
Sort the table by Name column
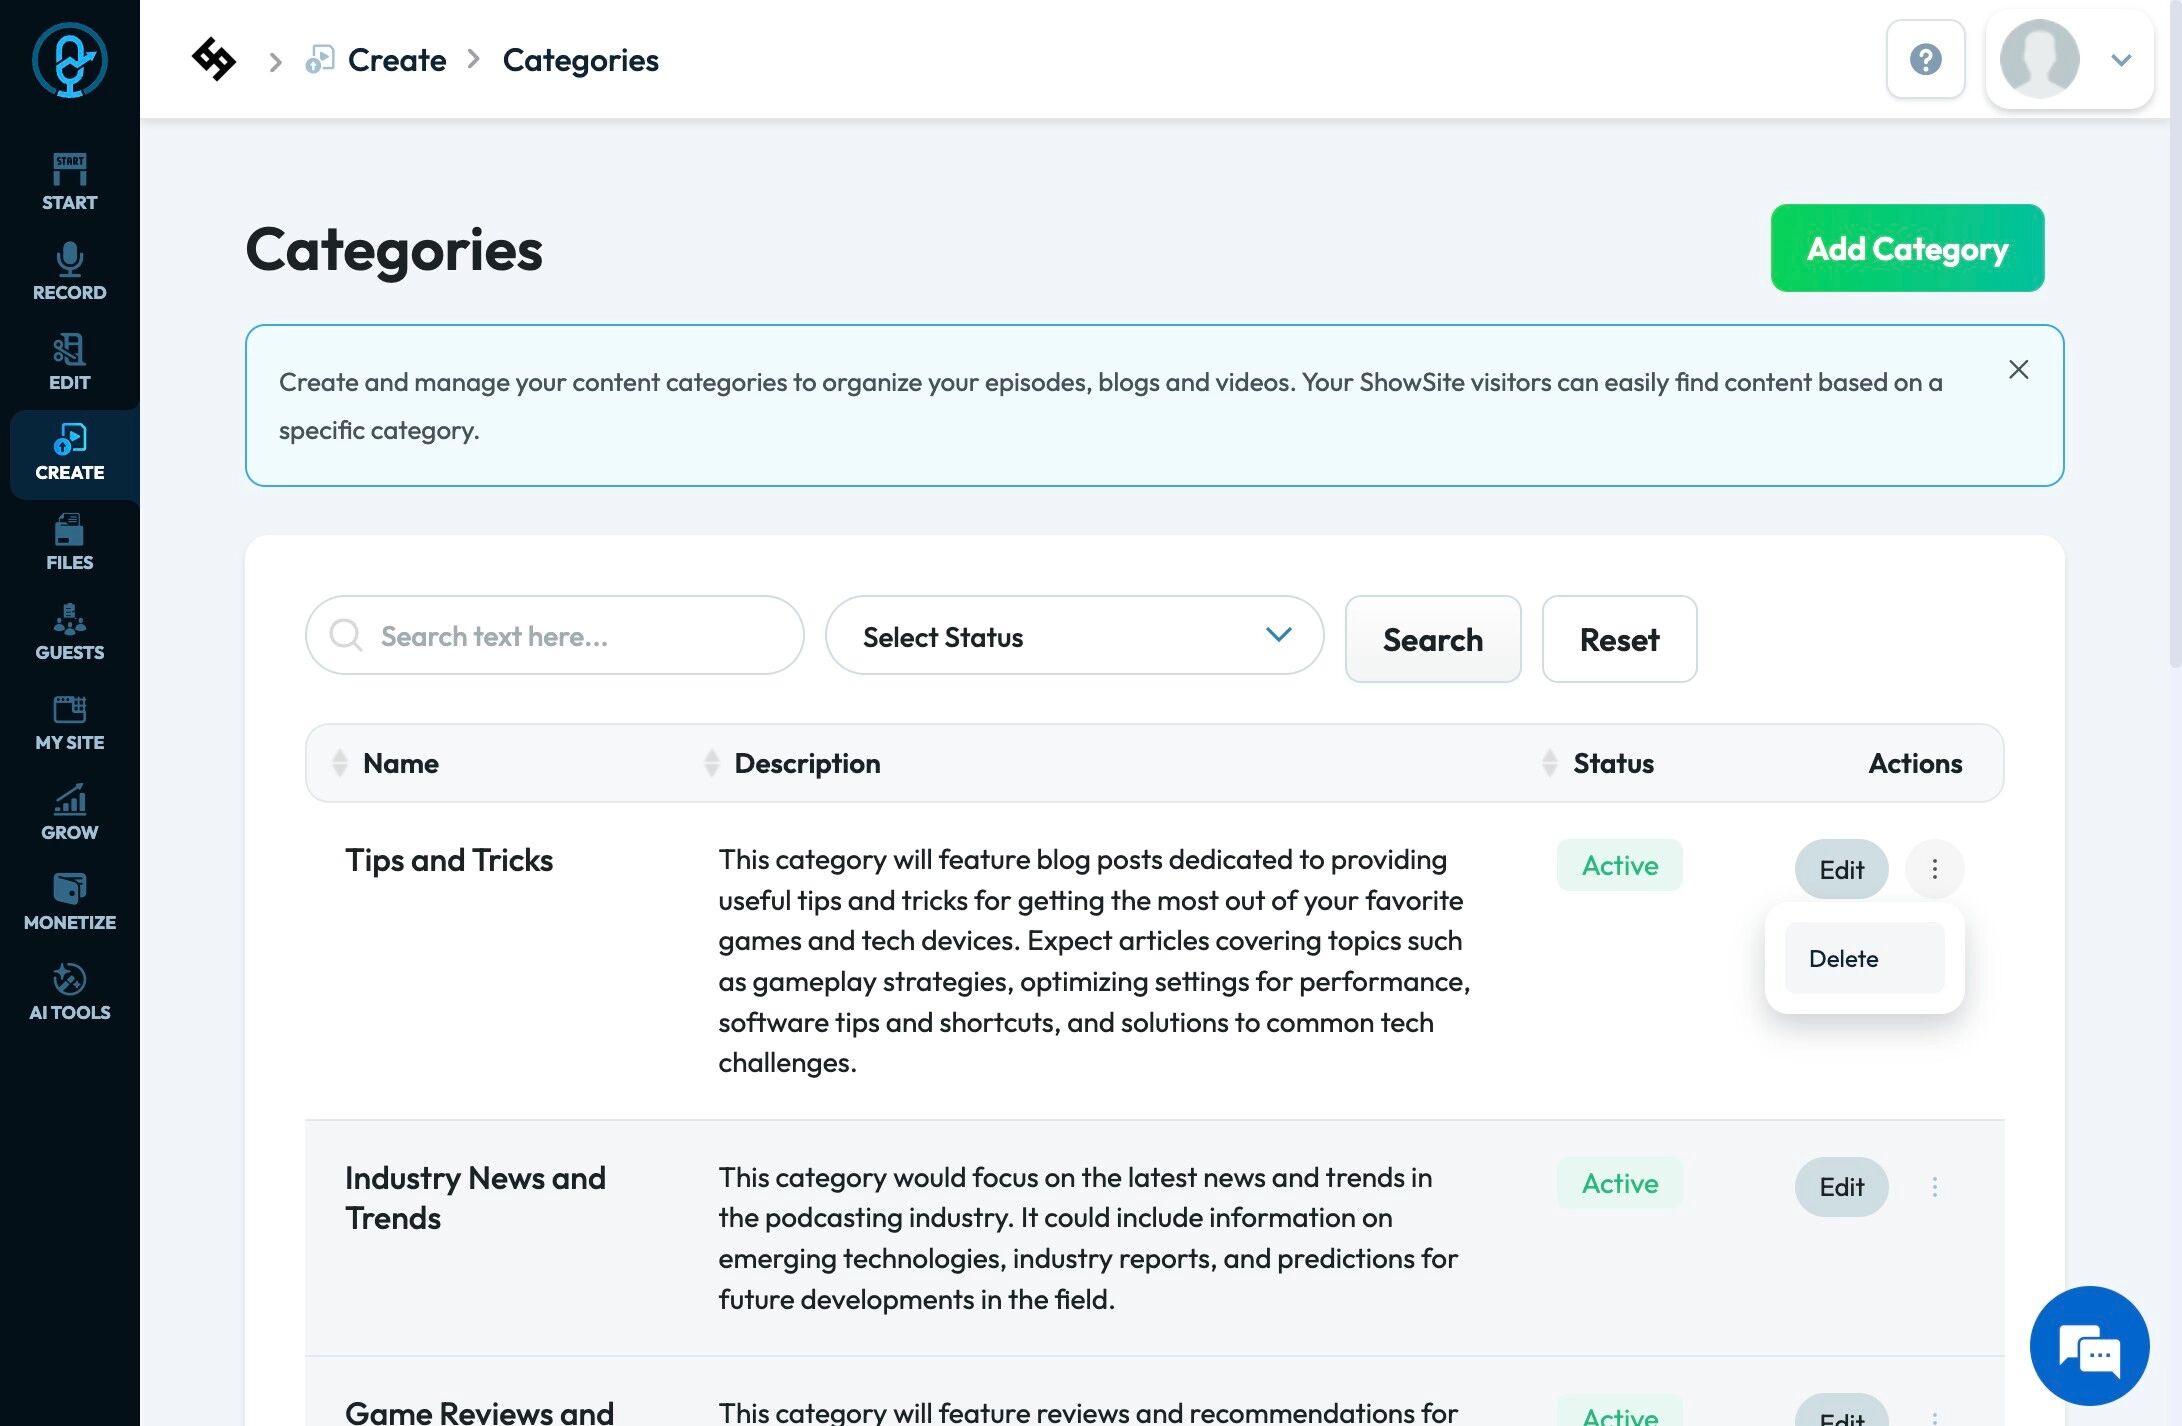(x=341, y=763)
